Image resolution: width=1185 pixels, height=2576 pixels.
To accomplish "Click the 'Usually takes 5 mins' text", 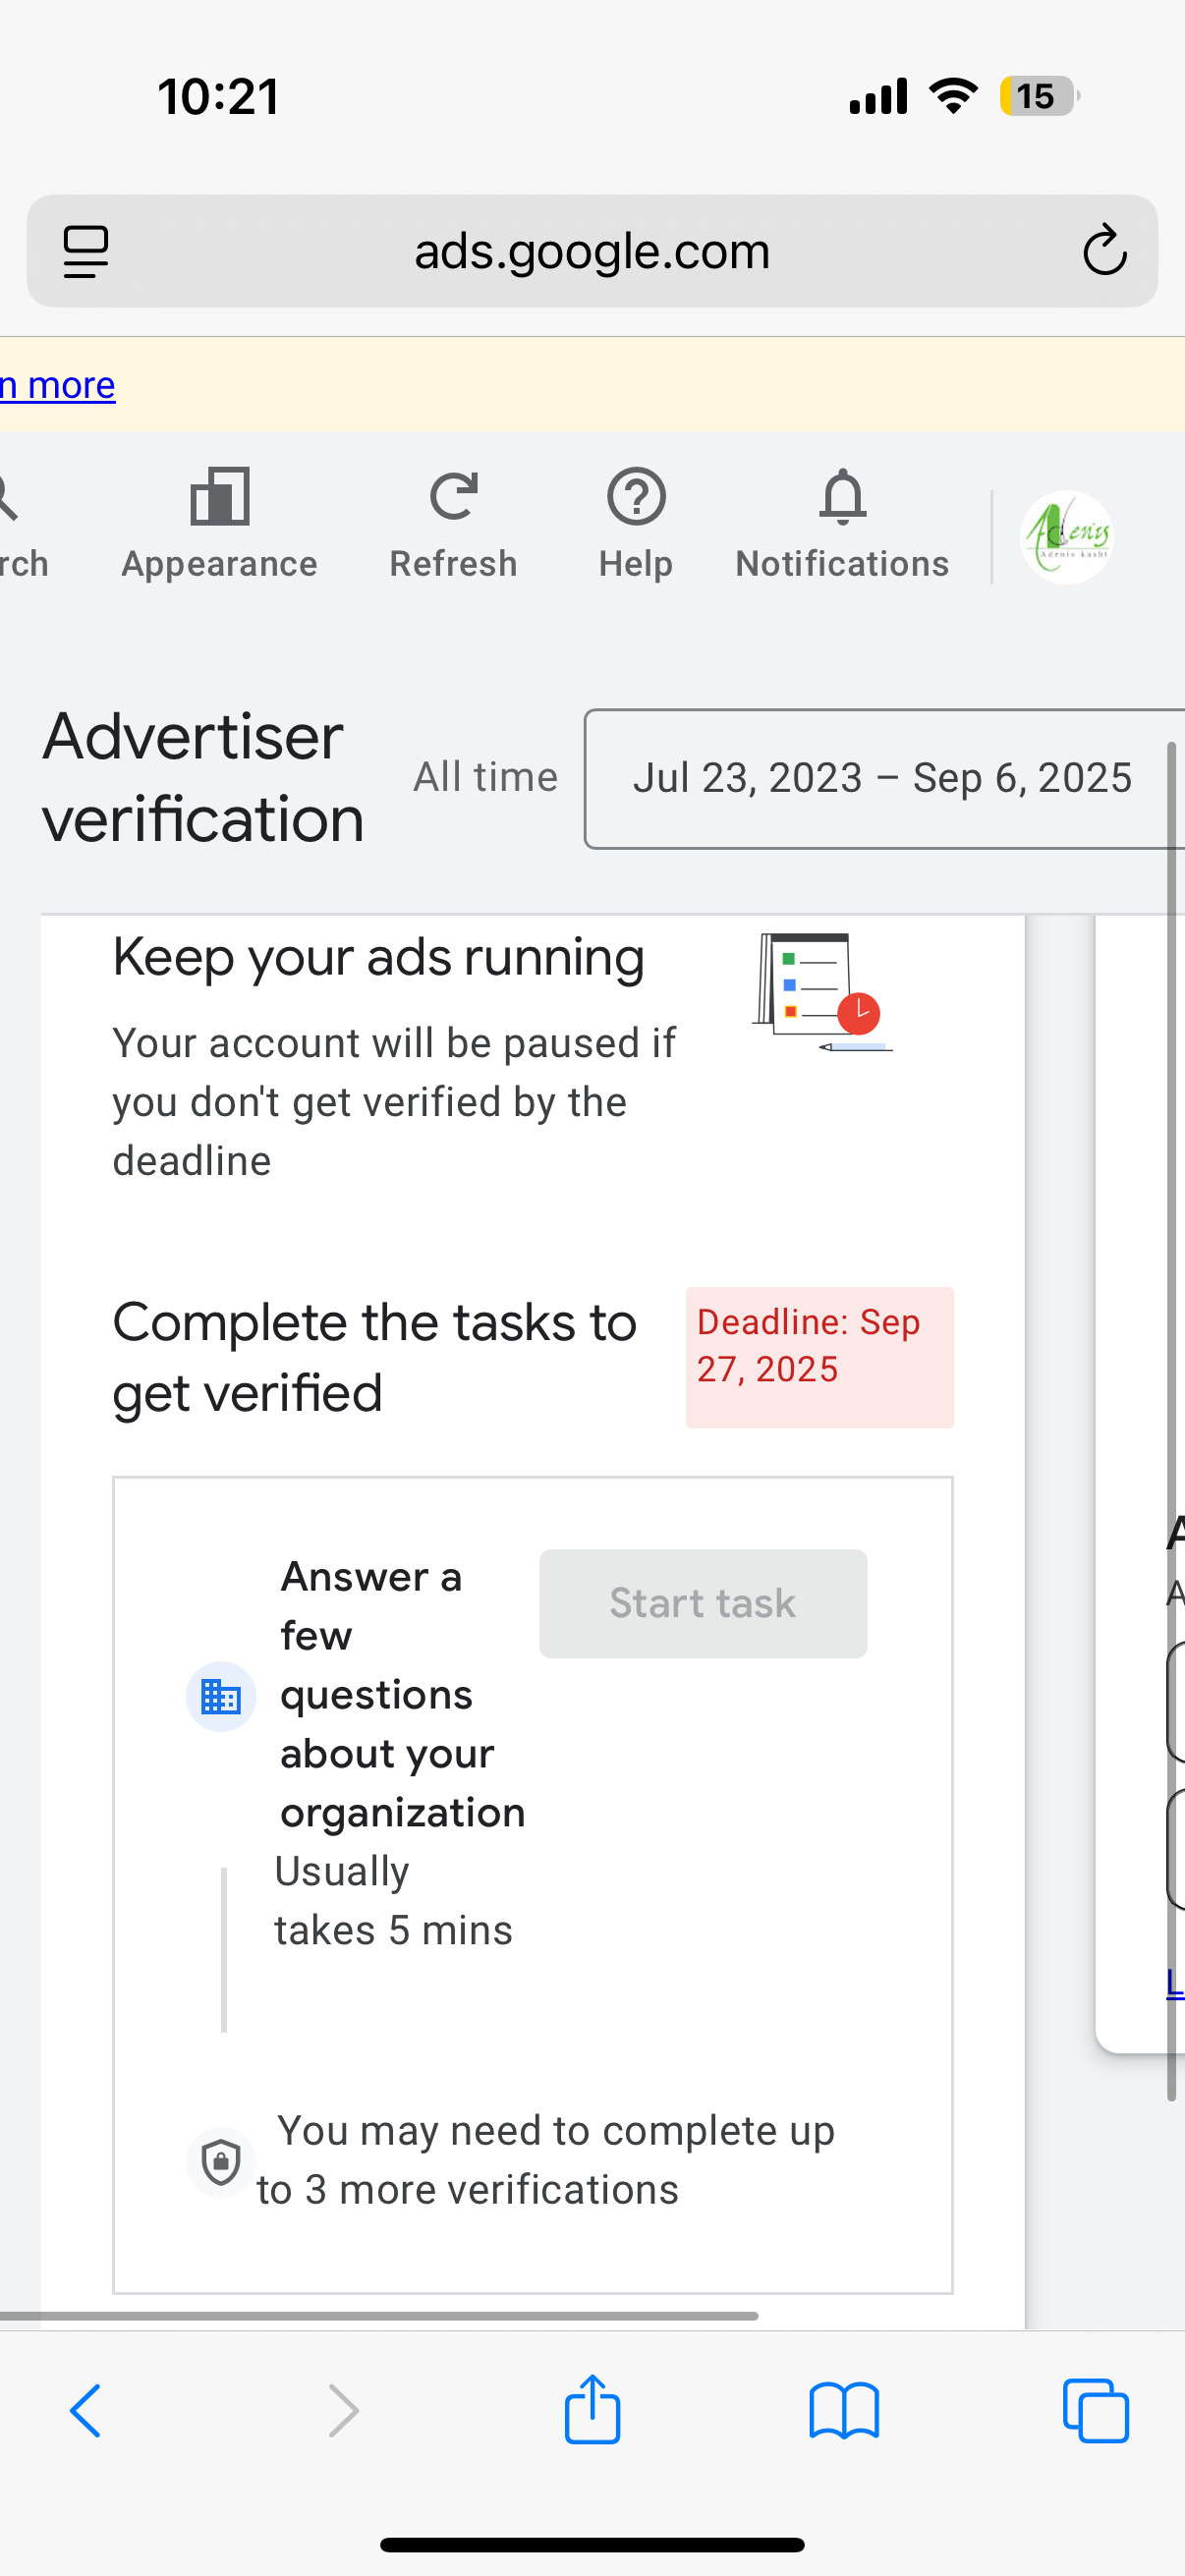I will (393, 1900).
